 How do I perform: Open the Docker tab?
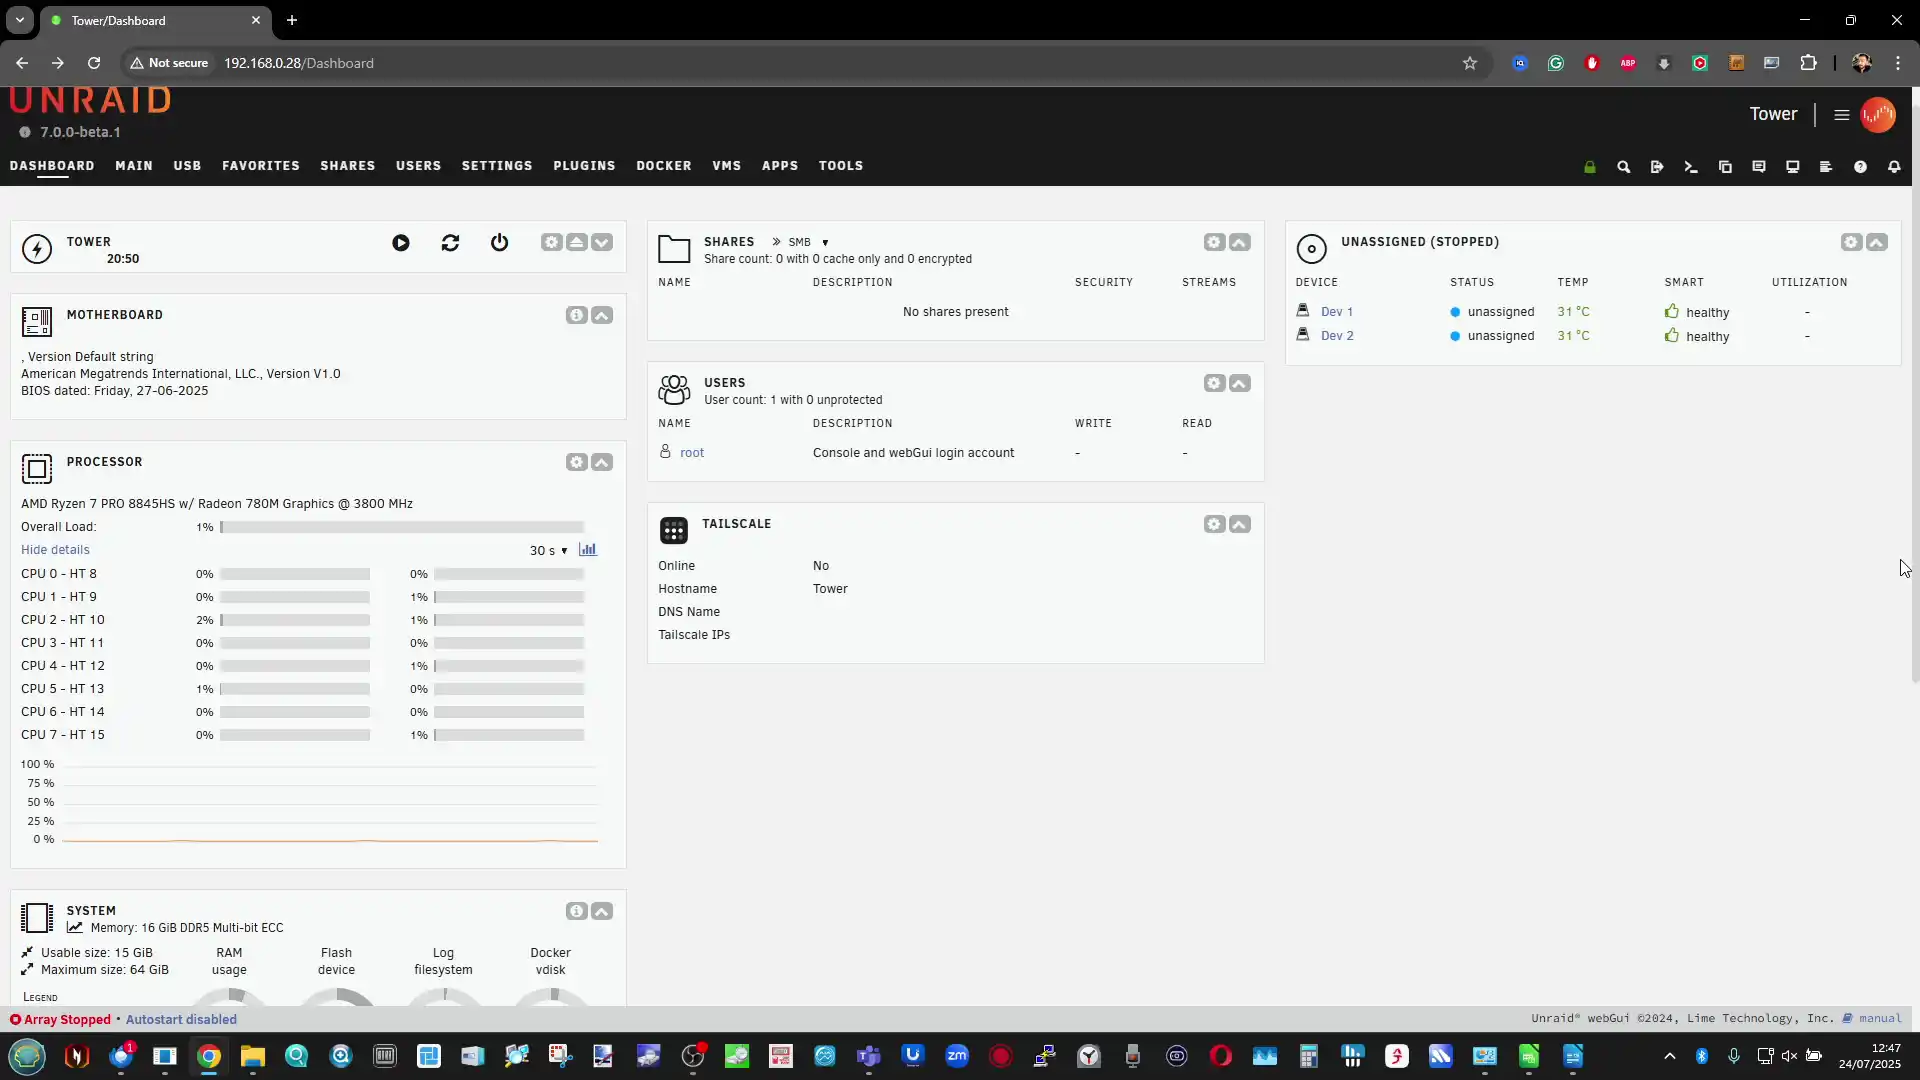point(664,166)
